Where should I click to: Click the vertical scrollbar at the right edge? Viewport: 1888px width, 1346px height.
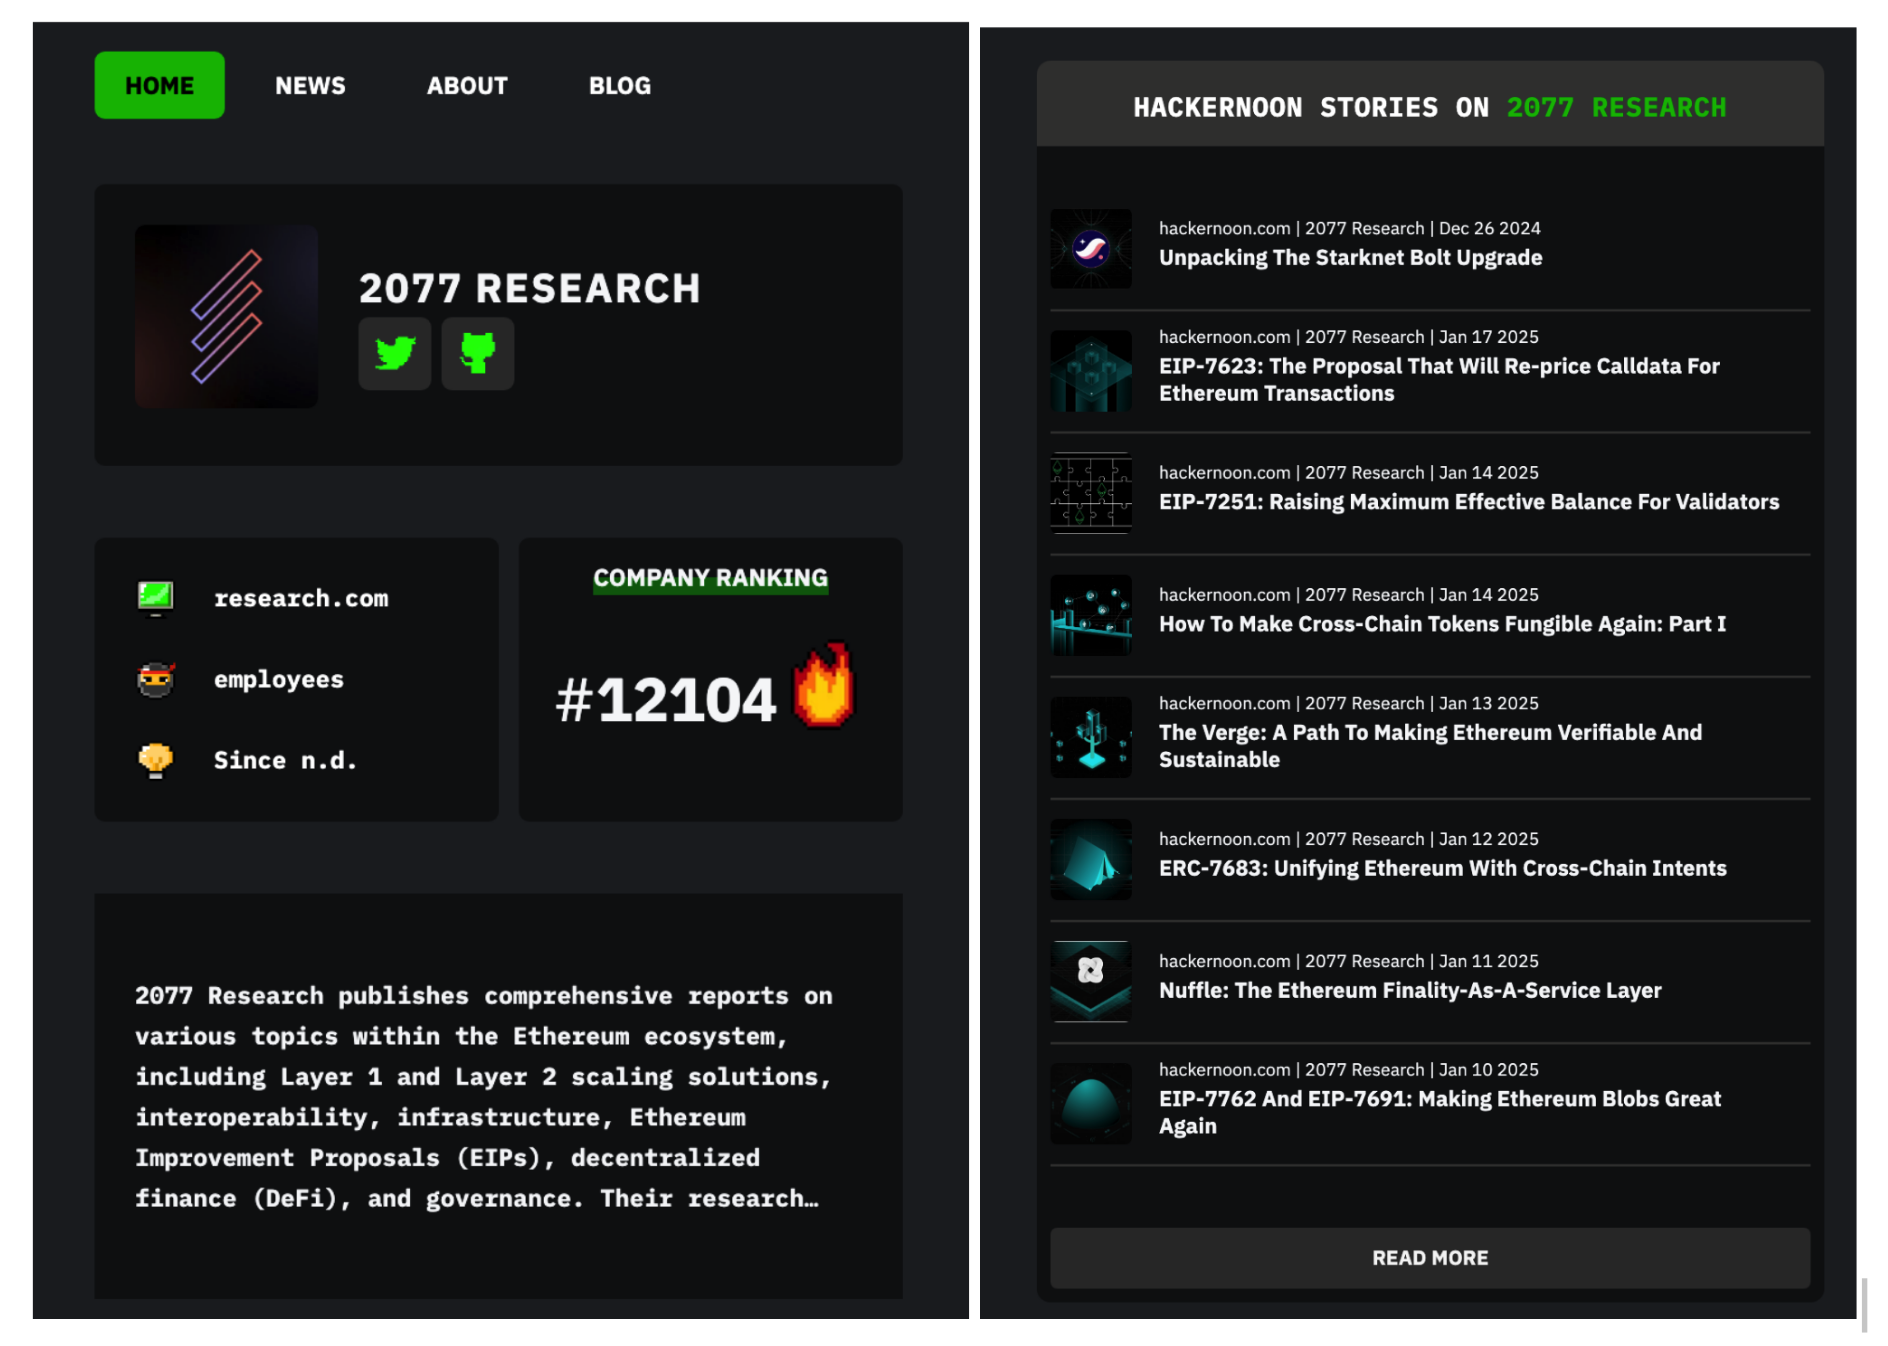1864,1304
